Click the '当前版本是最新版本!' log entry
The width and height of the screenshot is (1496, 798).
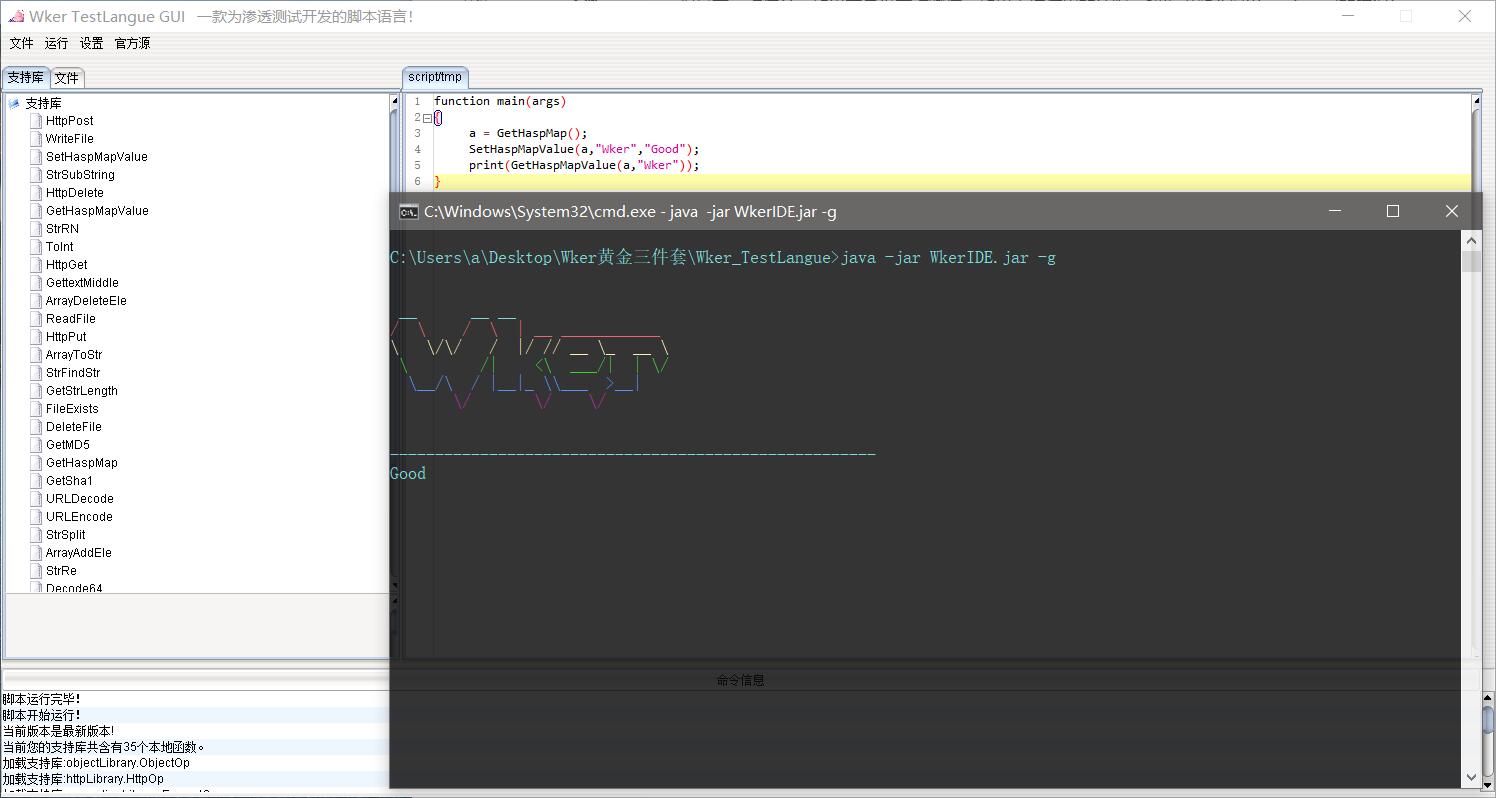coord(58,731)
